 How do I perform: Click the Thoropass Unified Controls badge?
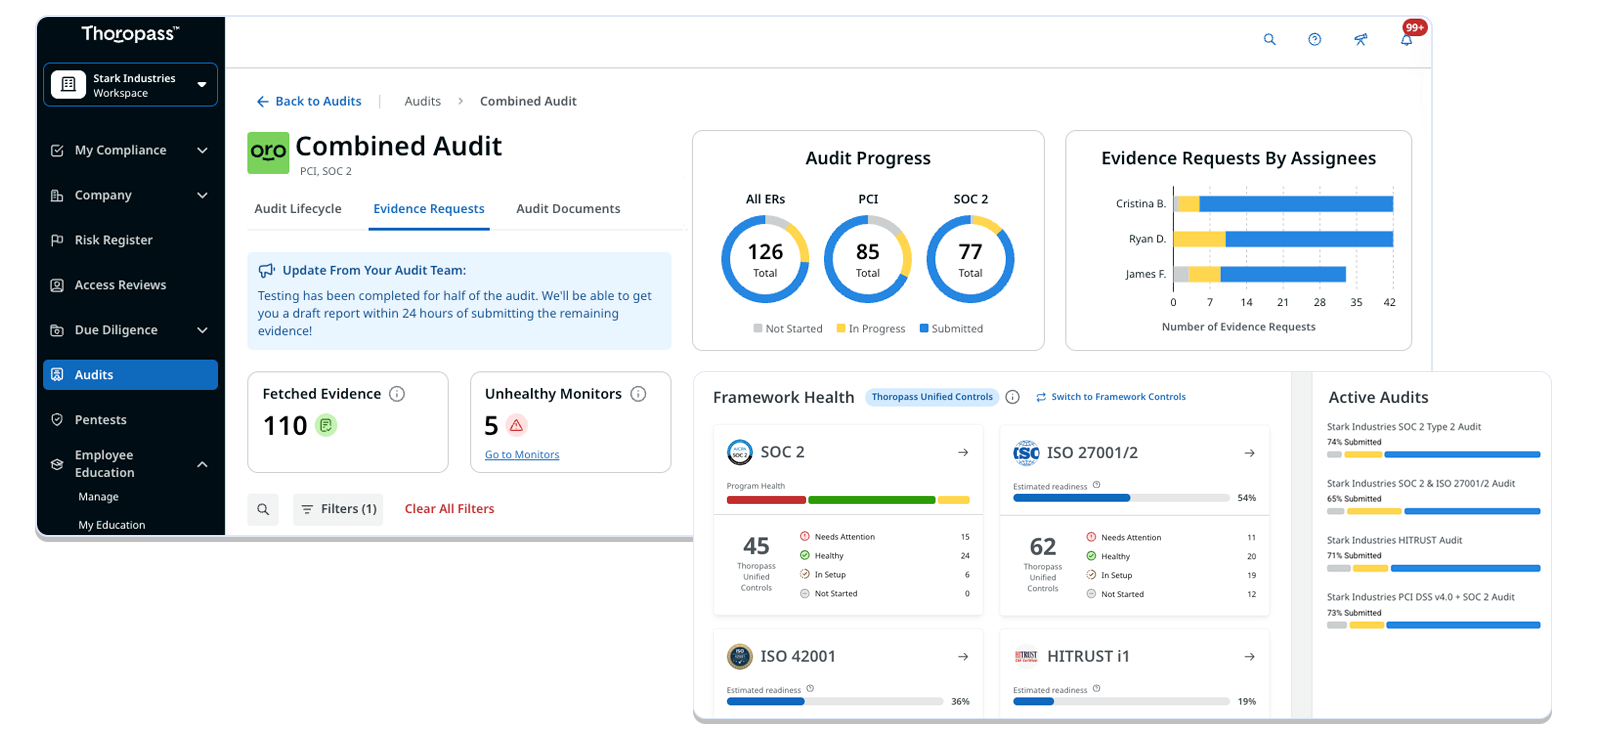[932, 397]
